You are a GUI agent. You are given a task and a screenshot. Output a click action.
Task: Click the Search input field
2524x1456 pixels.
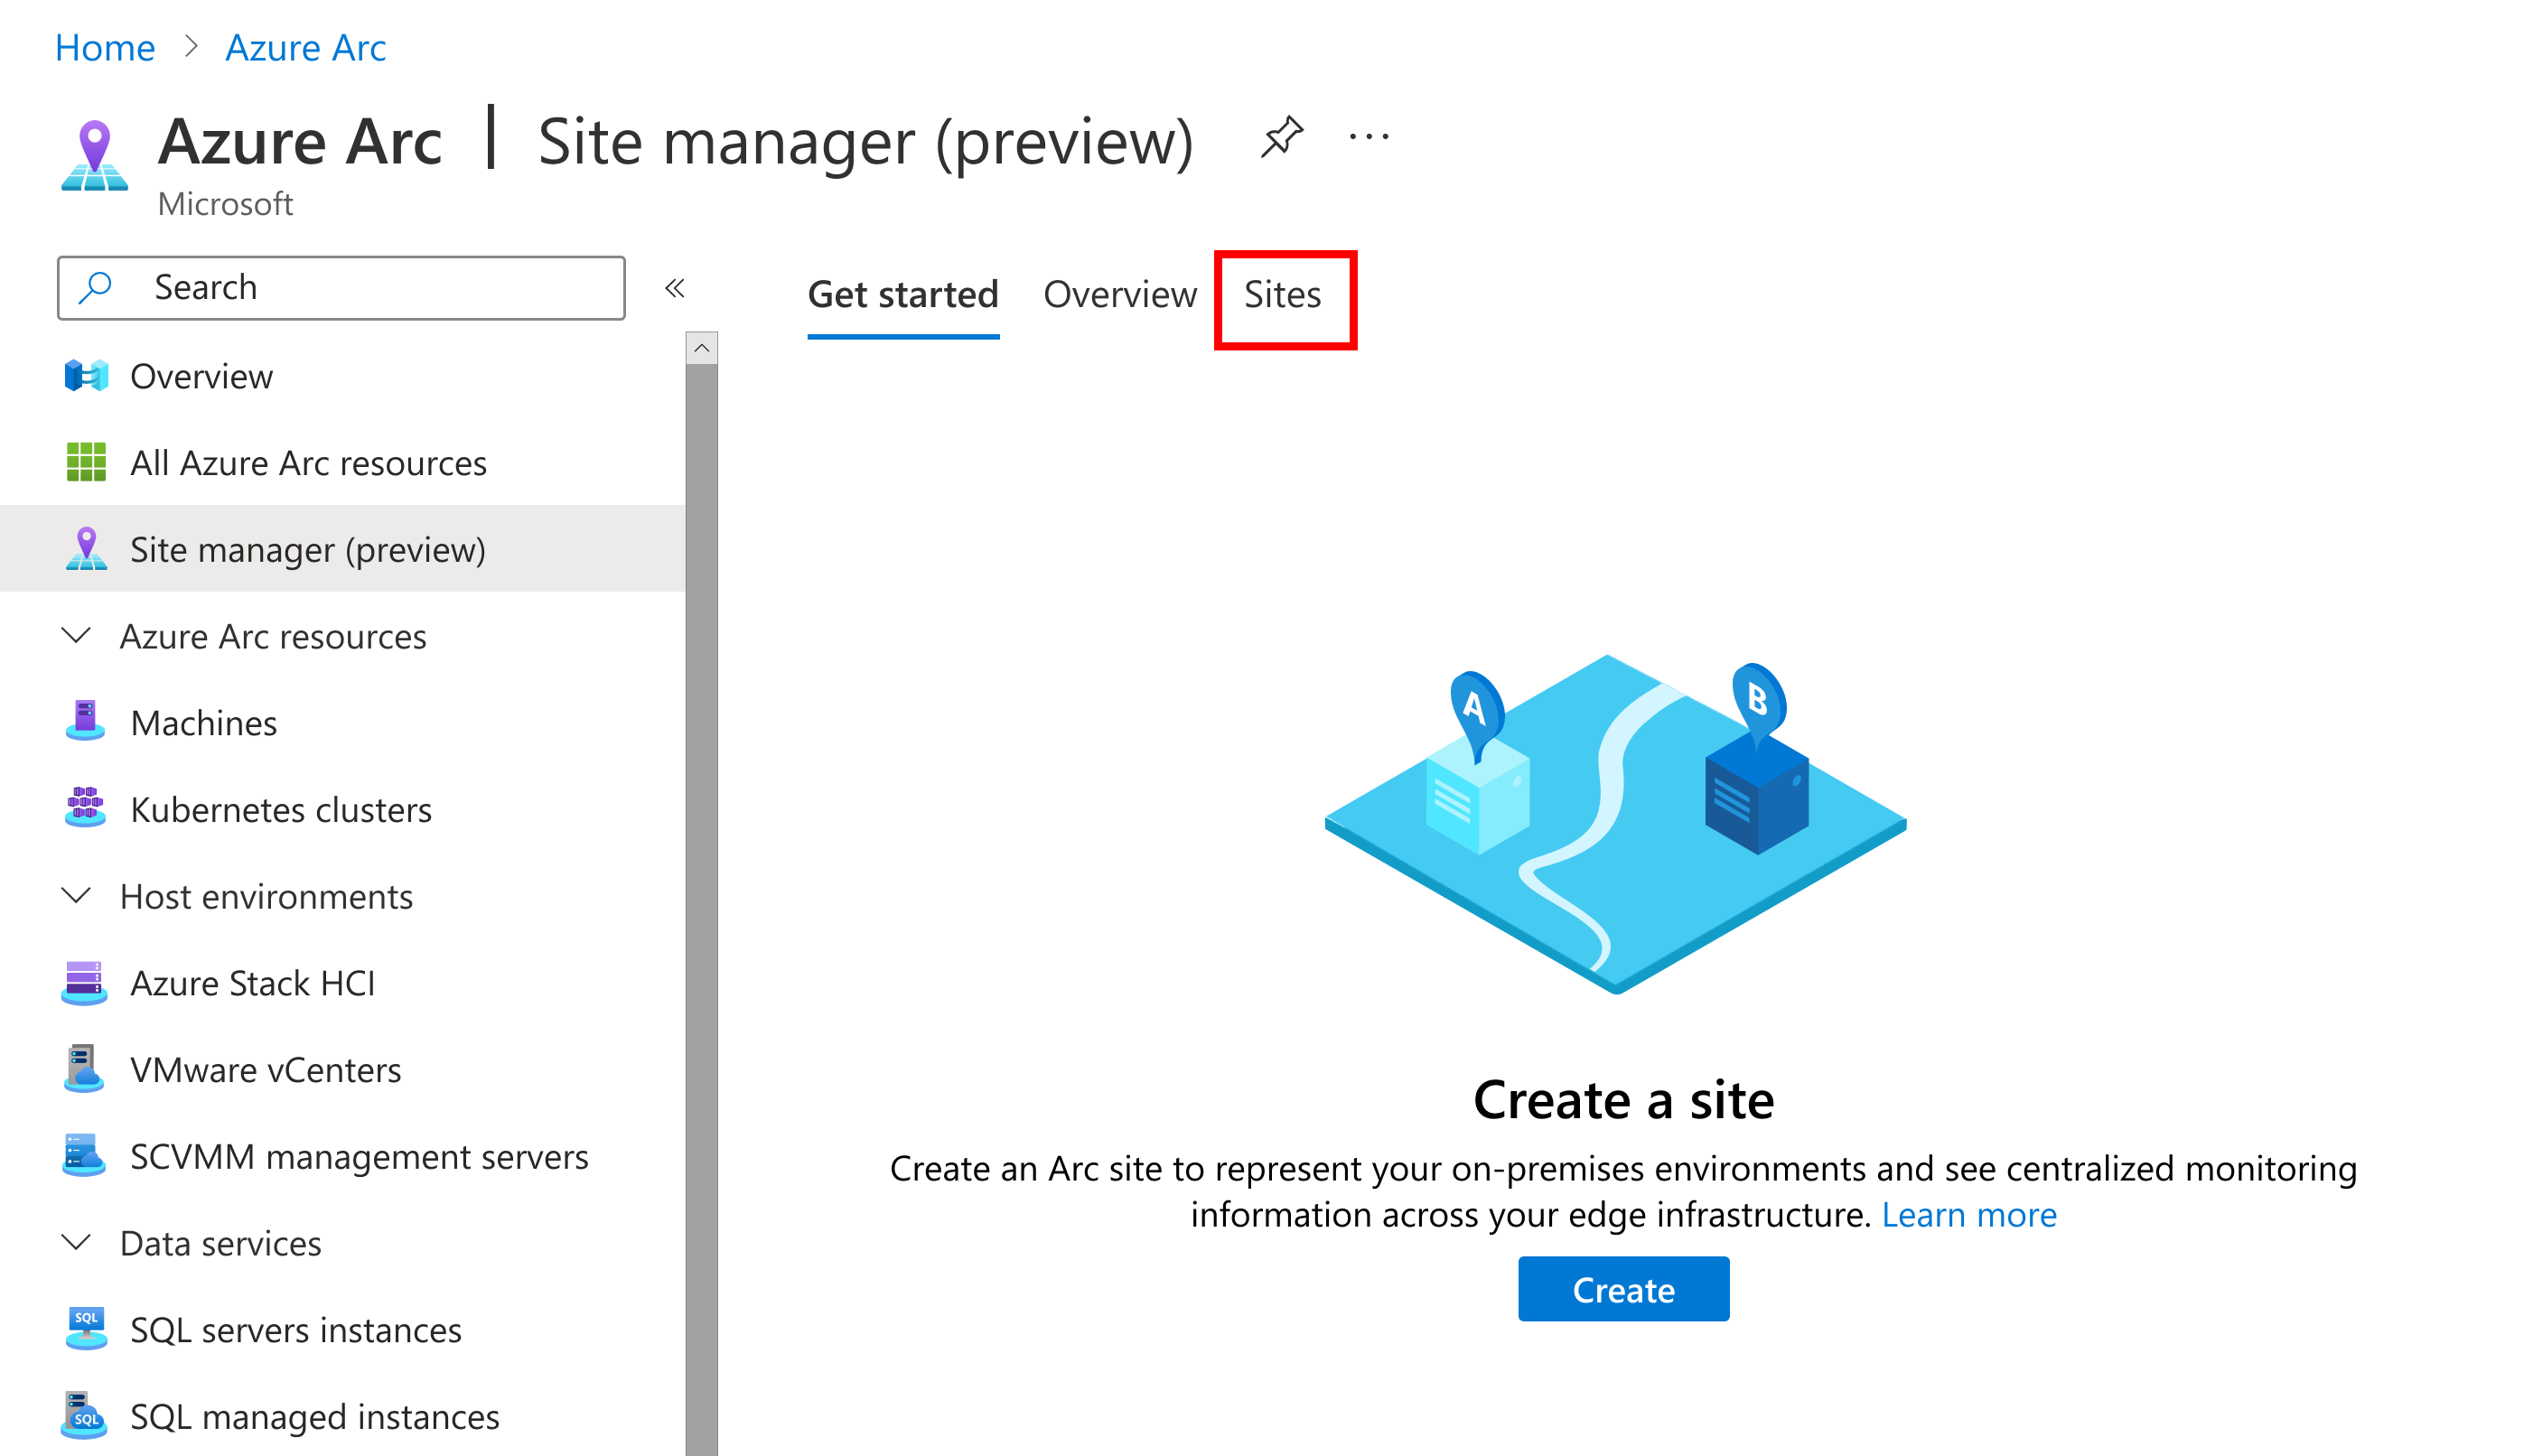click(343, 288)
